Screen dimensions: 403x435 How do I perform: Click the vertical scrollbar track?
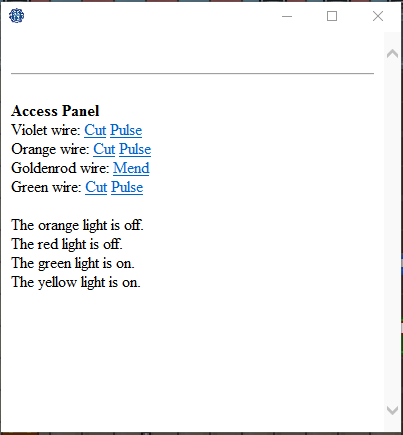tap(392, 232)
